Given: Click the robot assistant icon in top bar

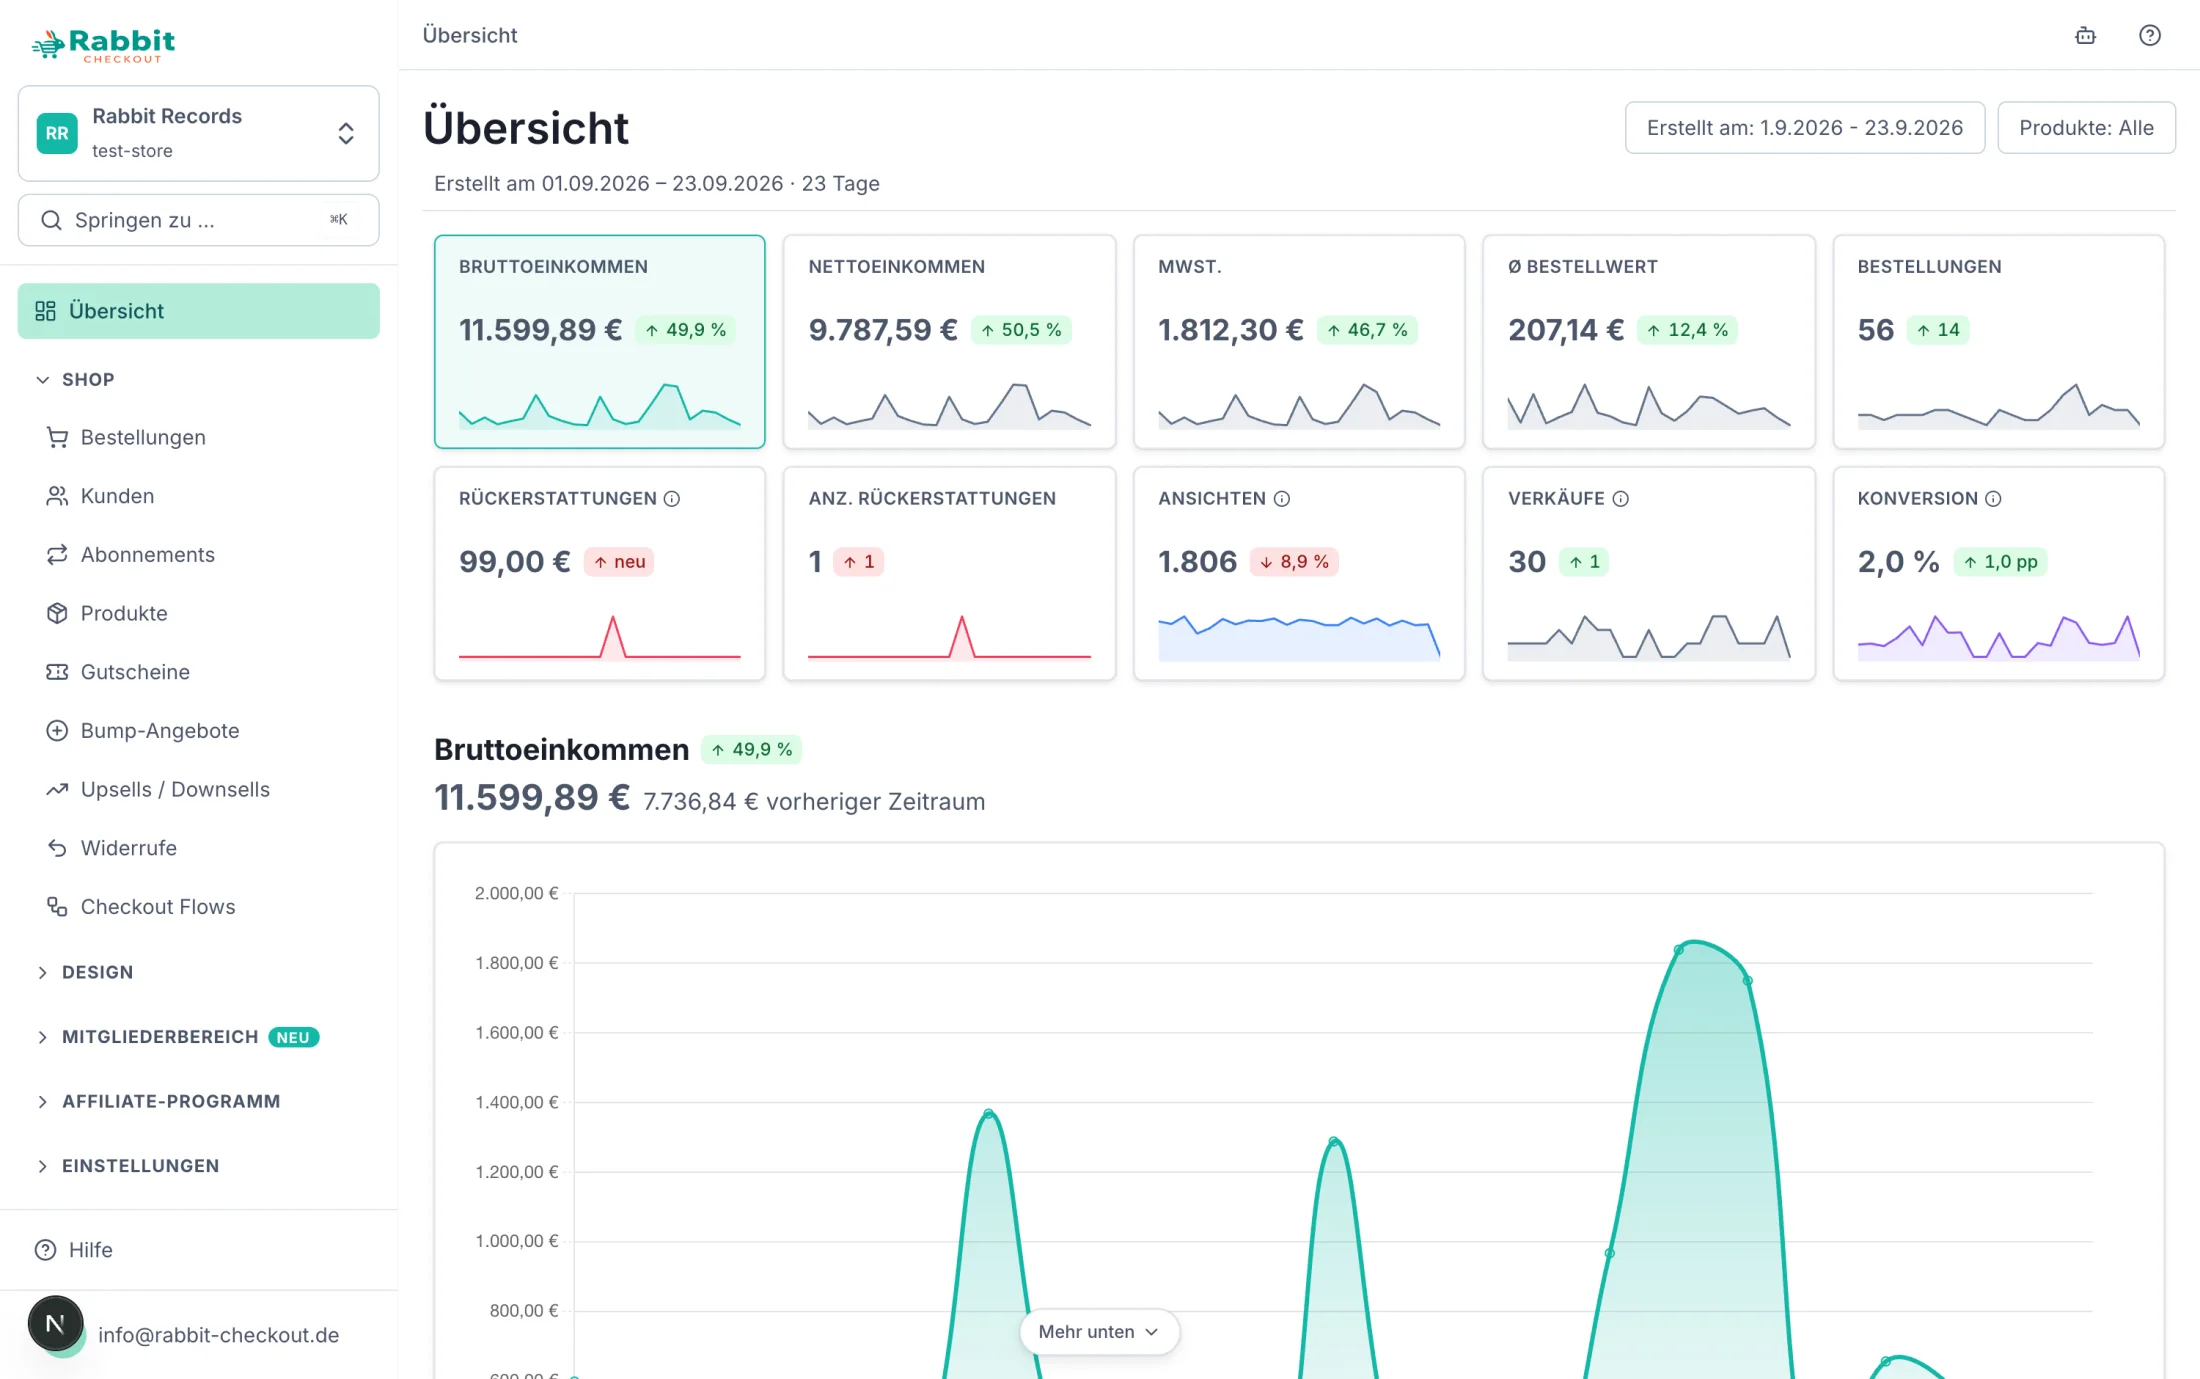Looking at the screenshot, I should (2085, 35).
